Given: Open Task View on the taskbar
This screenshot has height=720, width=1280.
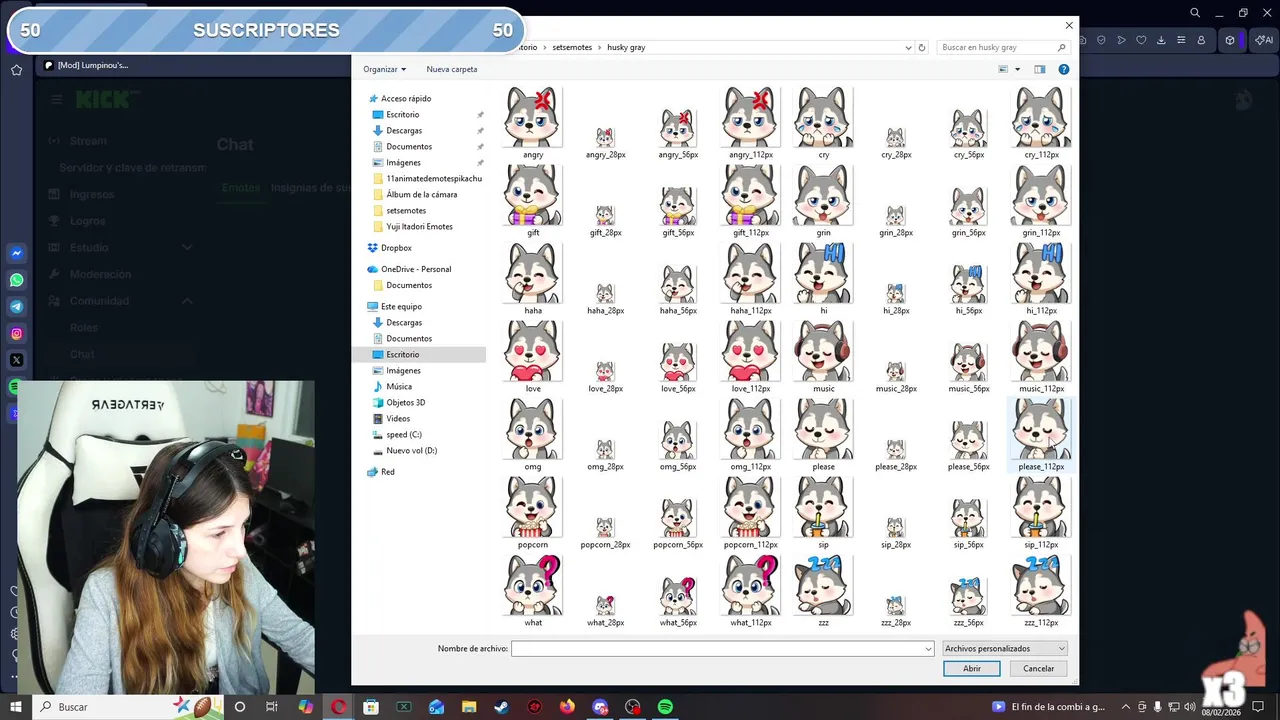Looking at the screenshot, I should coord(272,707).
